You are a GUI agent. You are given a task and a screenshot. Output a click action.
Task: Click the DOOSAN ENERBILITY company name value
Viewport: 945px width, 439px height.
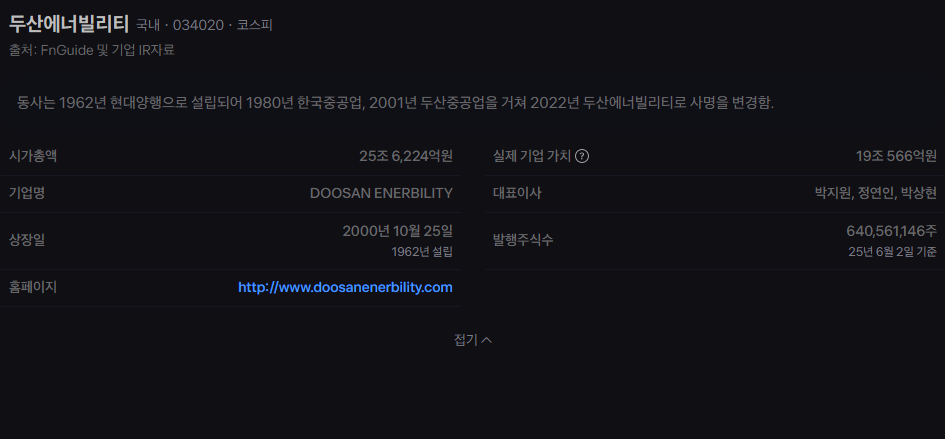(381, 193)
